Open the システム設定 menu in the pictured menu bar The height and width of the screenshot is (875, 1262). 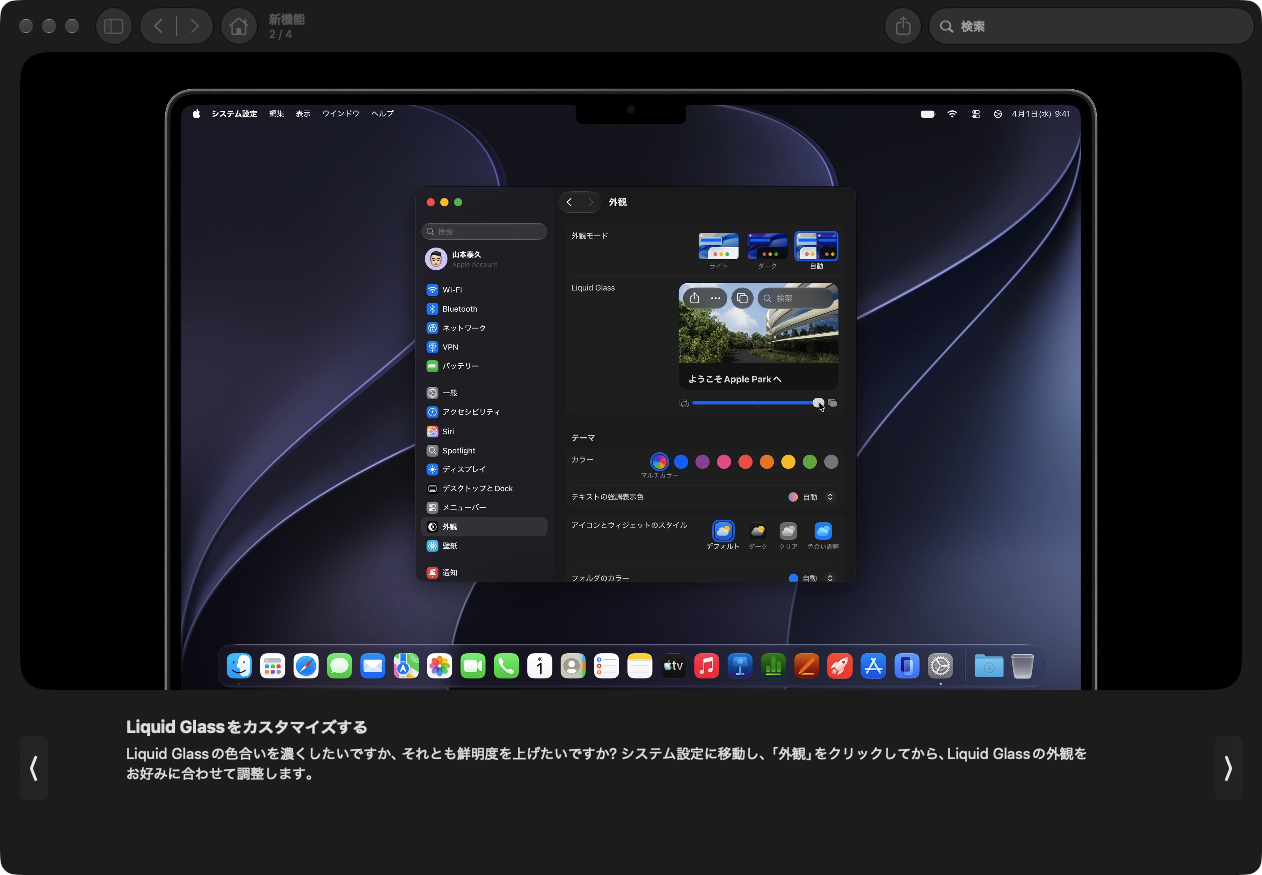[234, 114]
